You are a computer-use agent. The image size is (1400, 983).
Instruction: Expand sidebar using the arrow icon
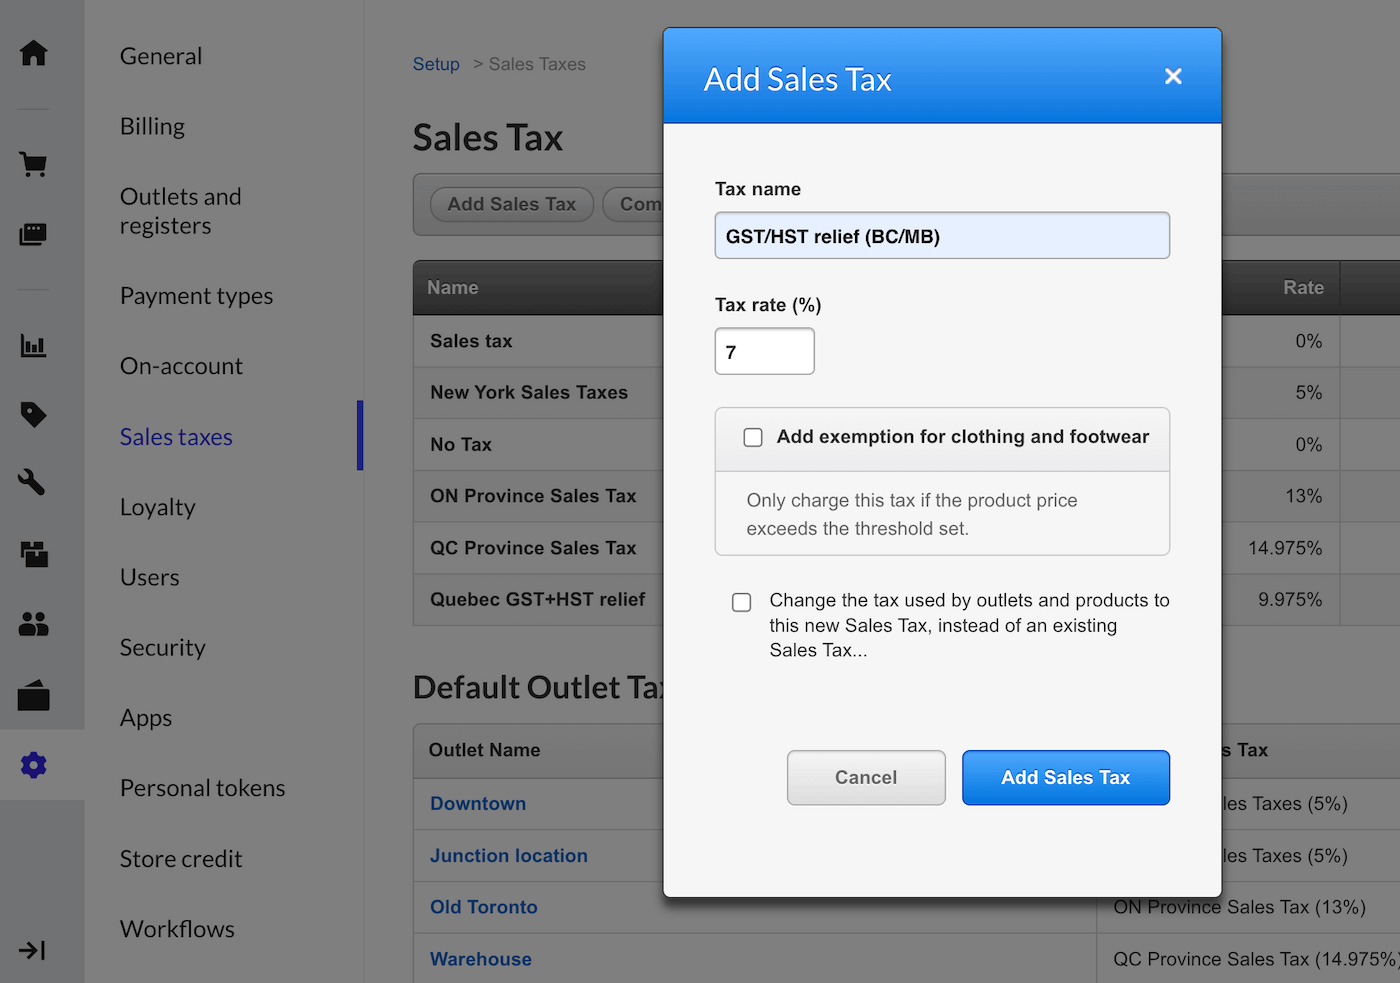pos(32,950)
